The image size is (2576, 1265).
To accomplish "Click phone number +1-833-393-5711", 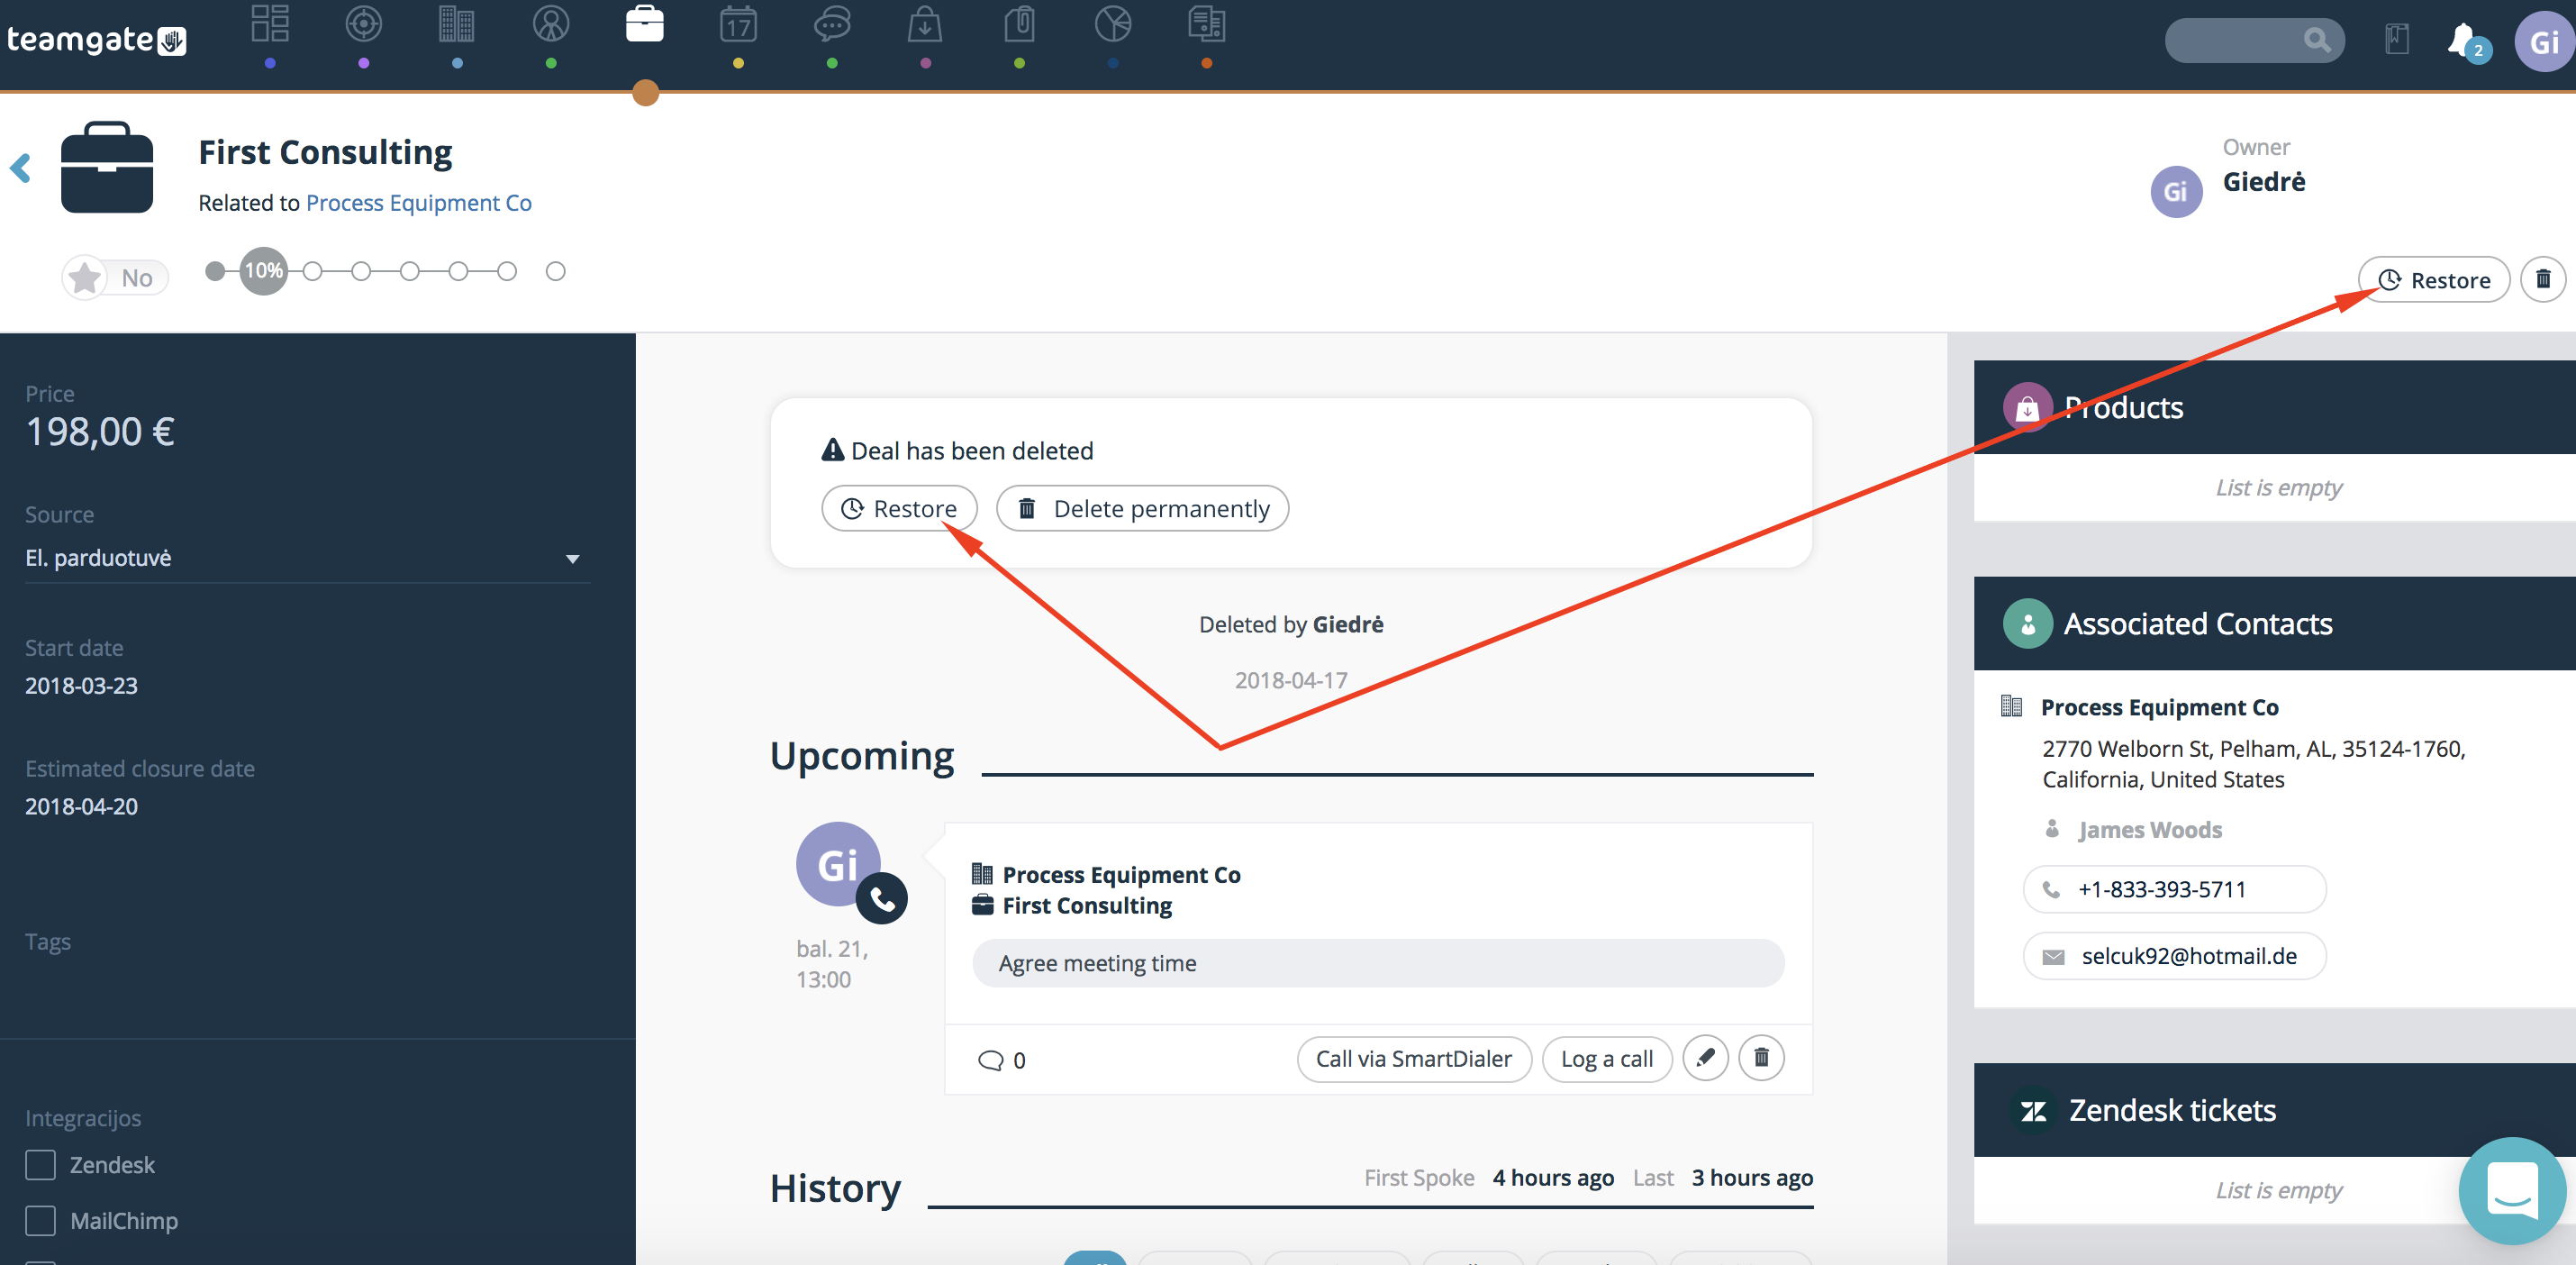I will click(x=2174, y=889).
